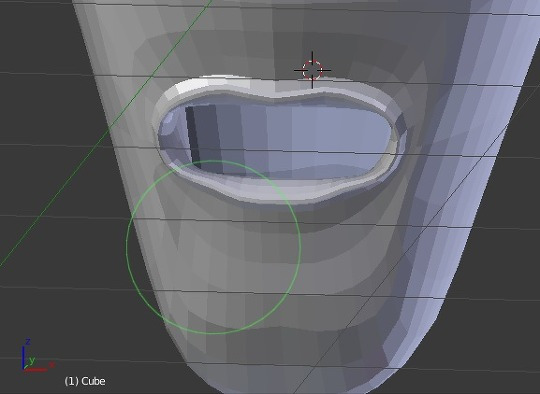Click the XYZ axis orientation indicator
Screen dimensions: 540x394
click(x=37, y=355)
